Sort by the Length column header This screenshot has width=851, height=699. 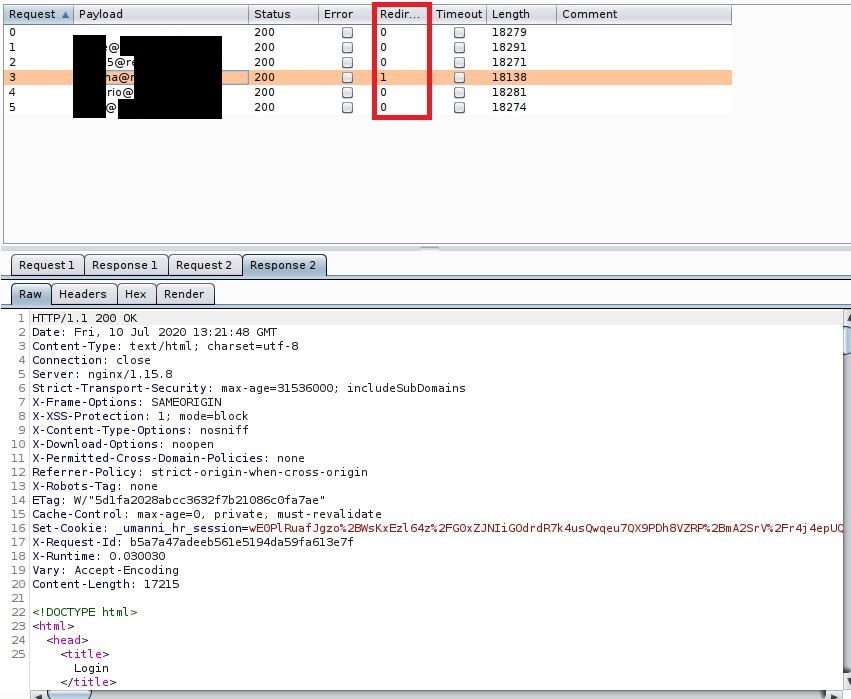click(x=521, y=15)
